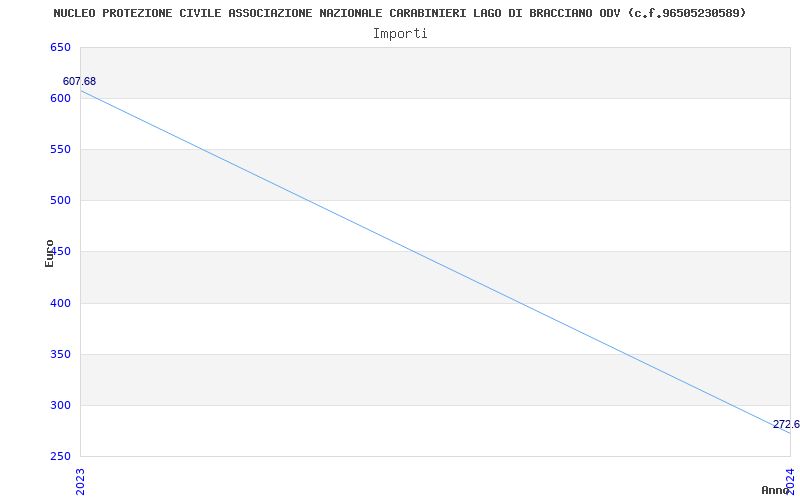Click the 607.68 data value label
Viewport: 800px width, 500px height.
tap(79, 81)
